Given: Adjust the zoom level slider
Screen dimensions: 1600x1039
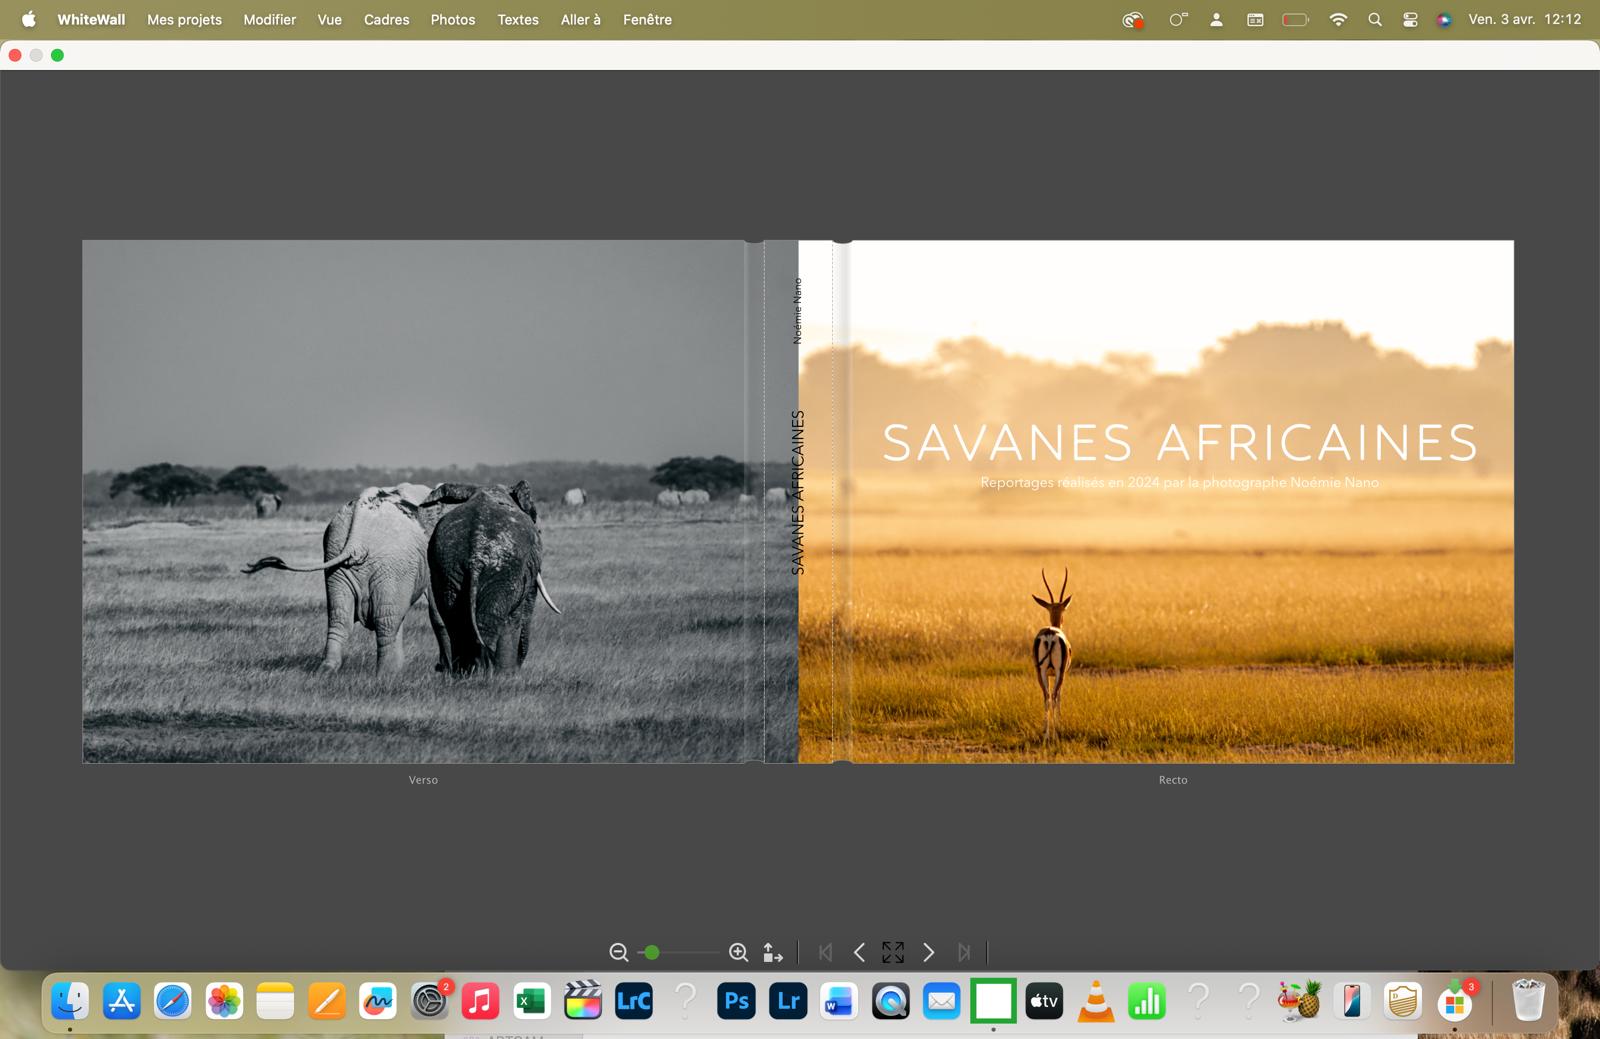Looking at the screenshot, I should pyautogui.click(x=651, y=953).
